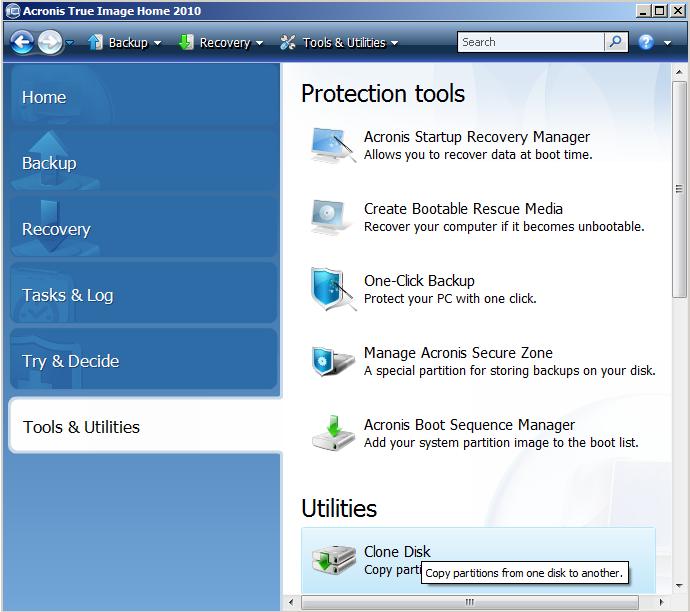The width and height of the screenshot is (690, 612).
Task: Open the navigation history dropdown arrow
Action: [x=70, y=43]
